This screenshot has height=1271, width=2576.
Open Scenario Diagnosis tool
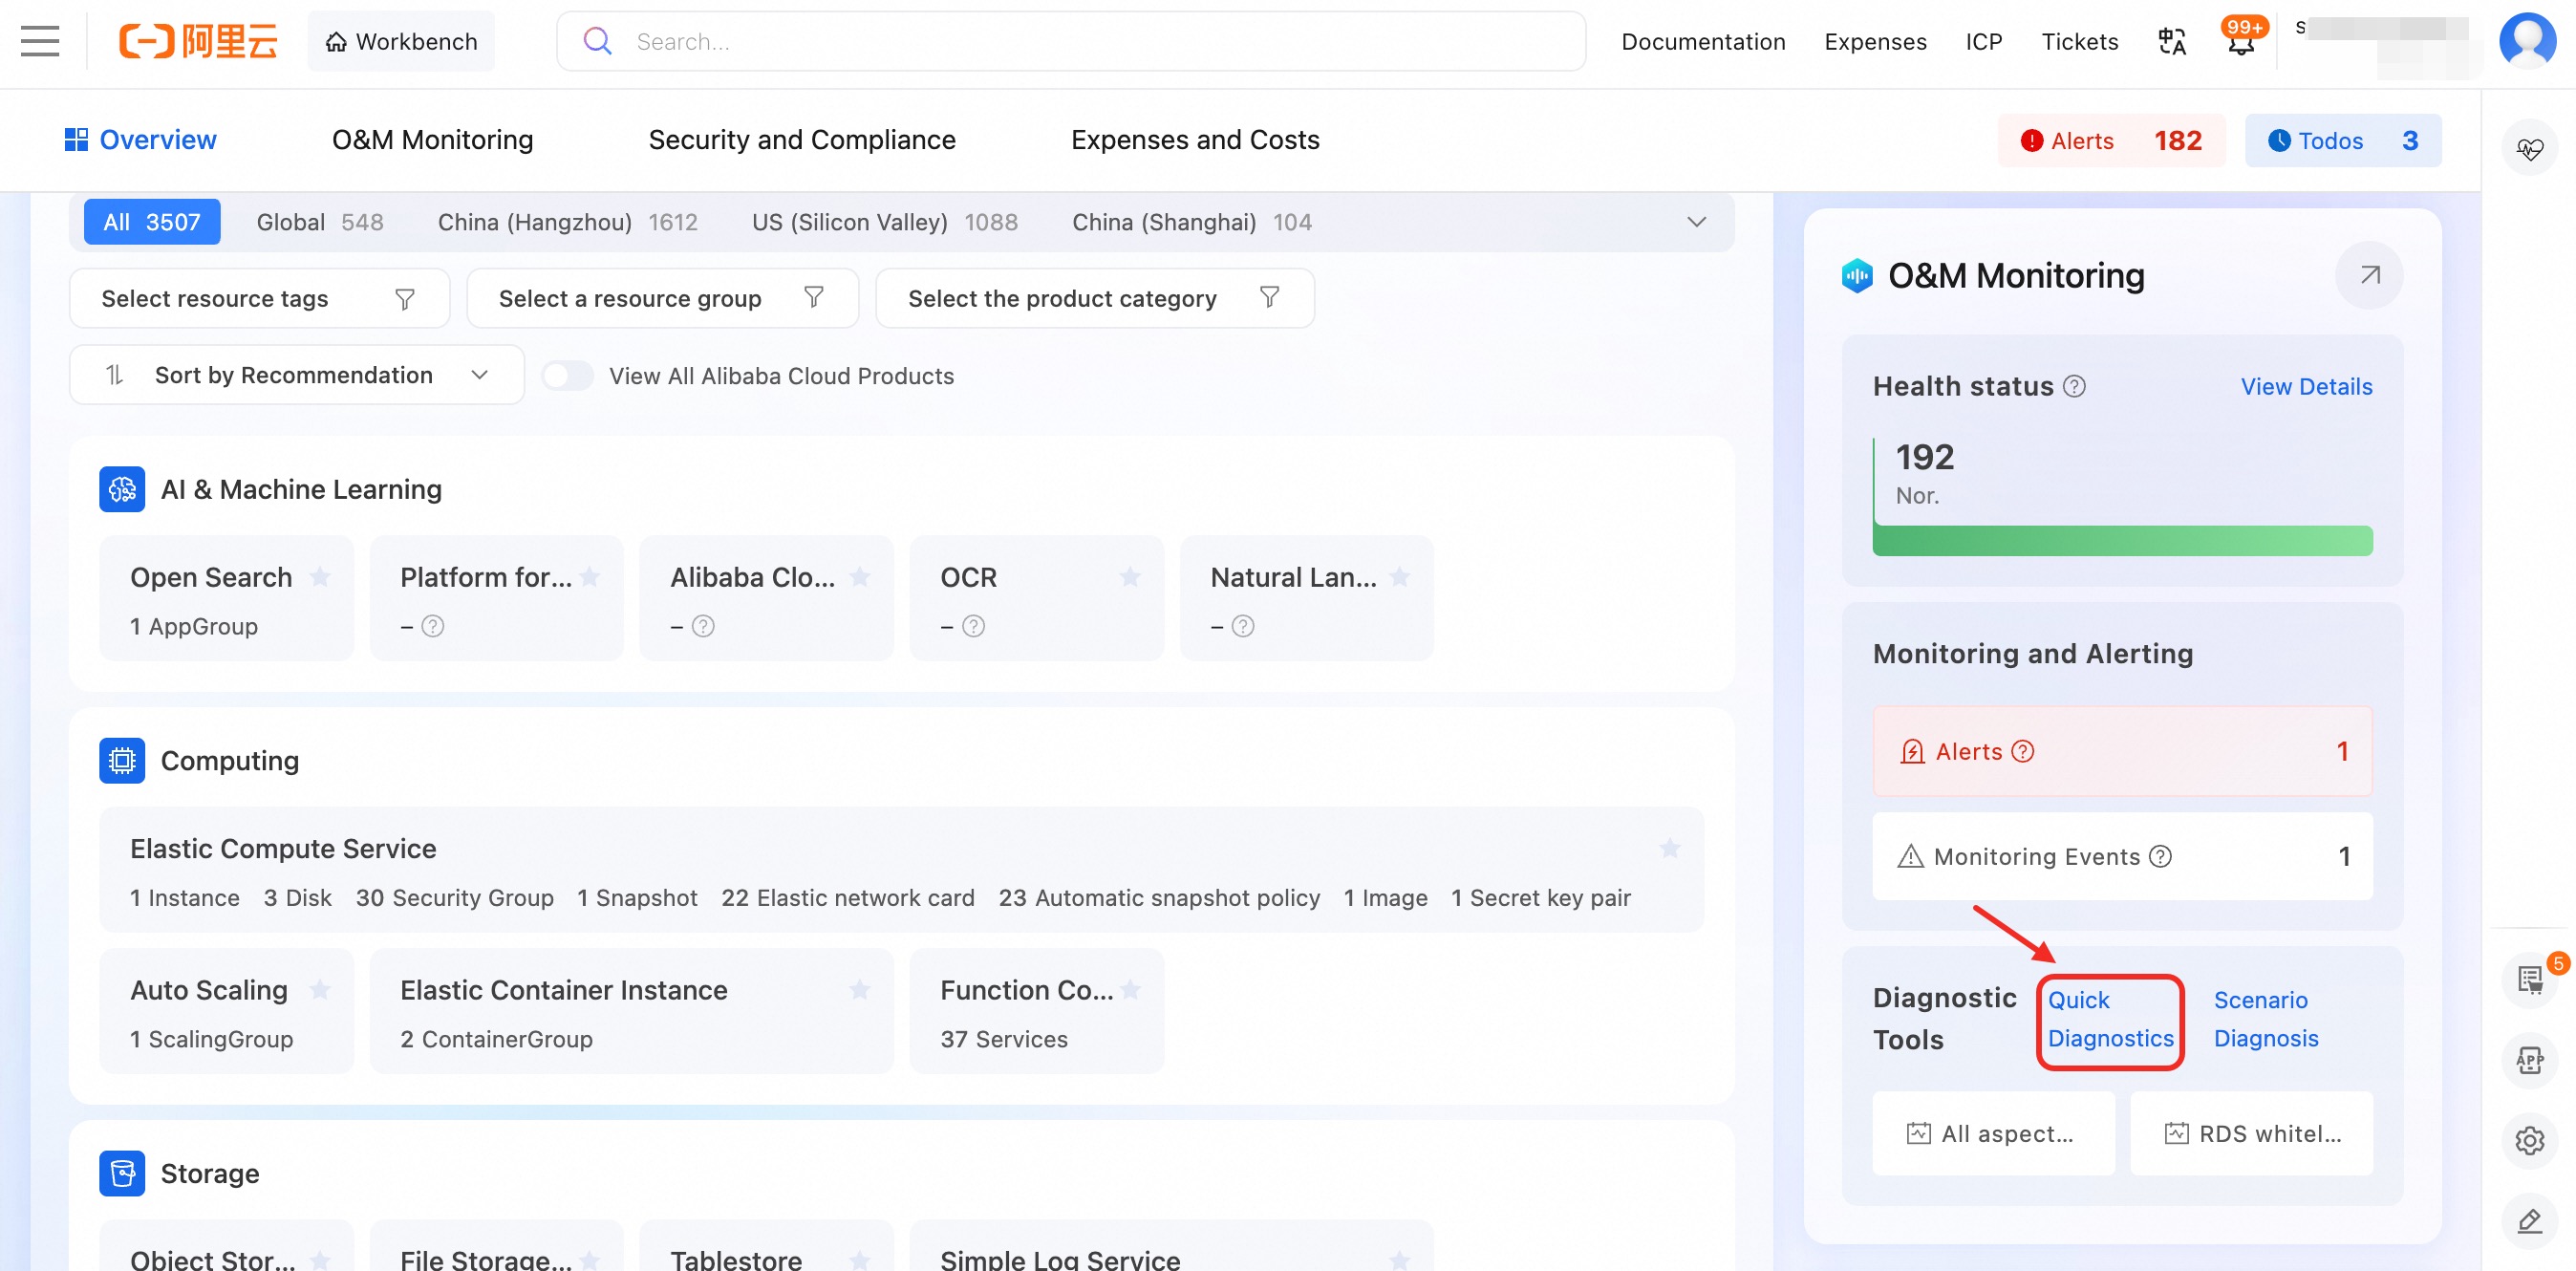pyautogui.click(x=2265, y=1019)
